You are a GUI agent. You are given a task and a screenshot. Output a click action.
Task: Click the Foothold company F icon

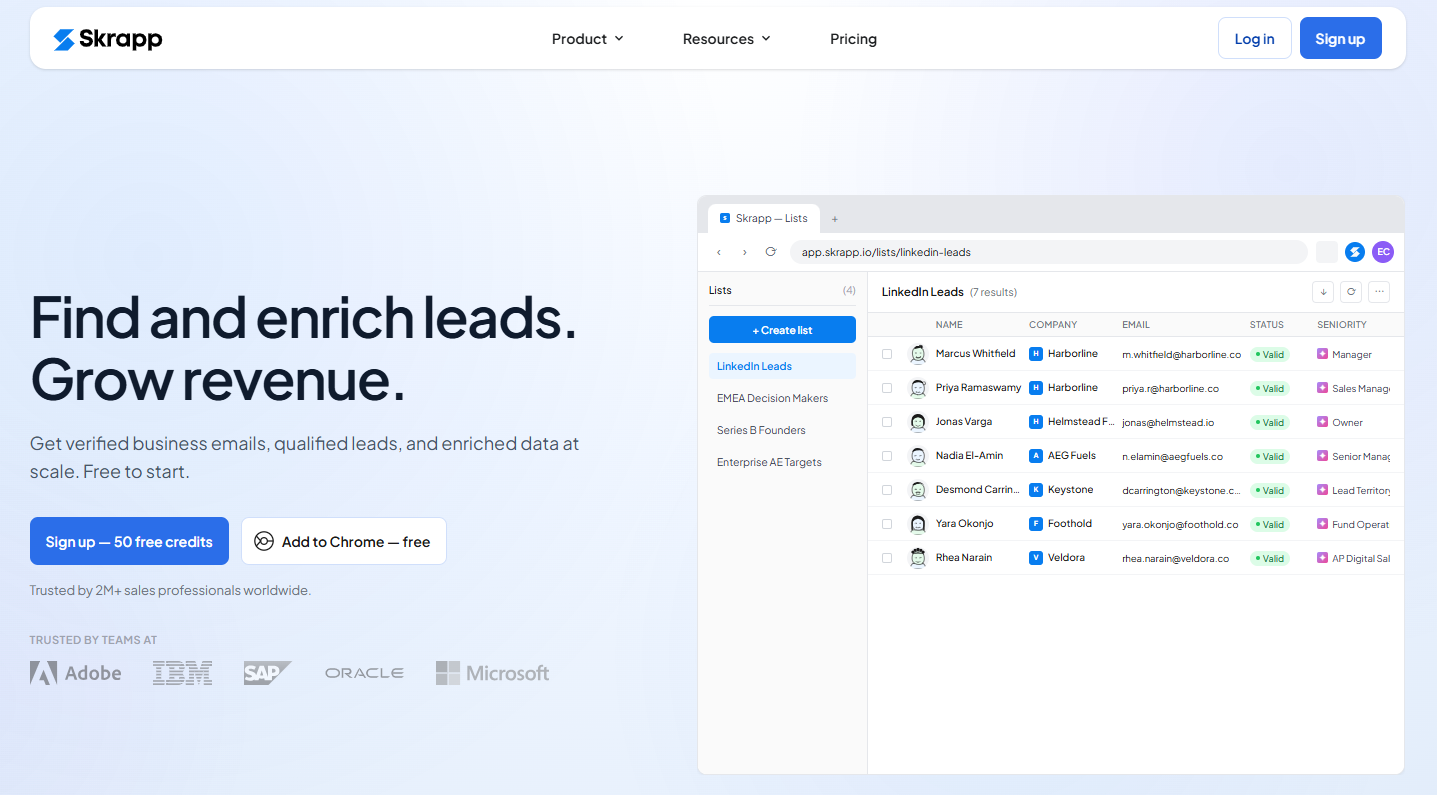[x=1036, y=524]
